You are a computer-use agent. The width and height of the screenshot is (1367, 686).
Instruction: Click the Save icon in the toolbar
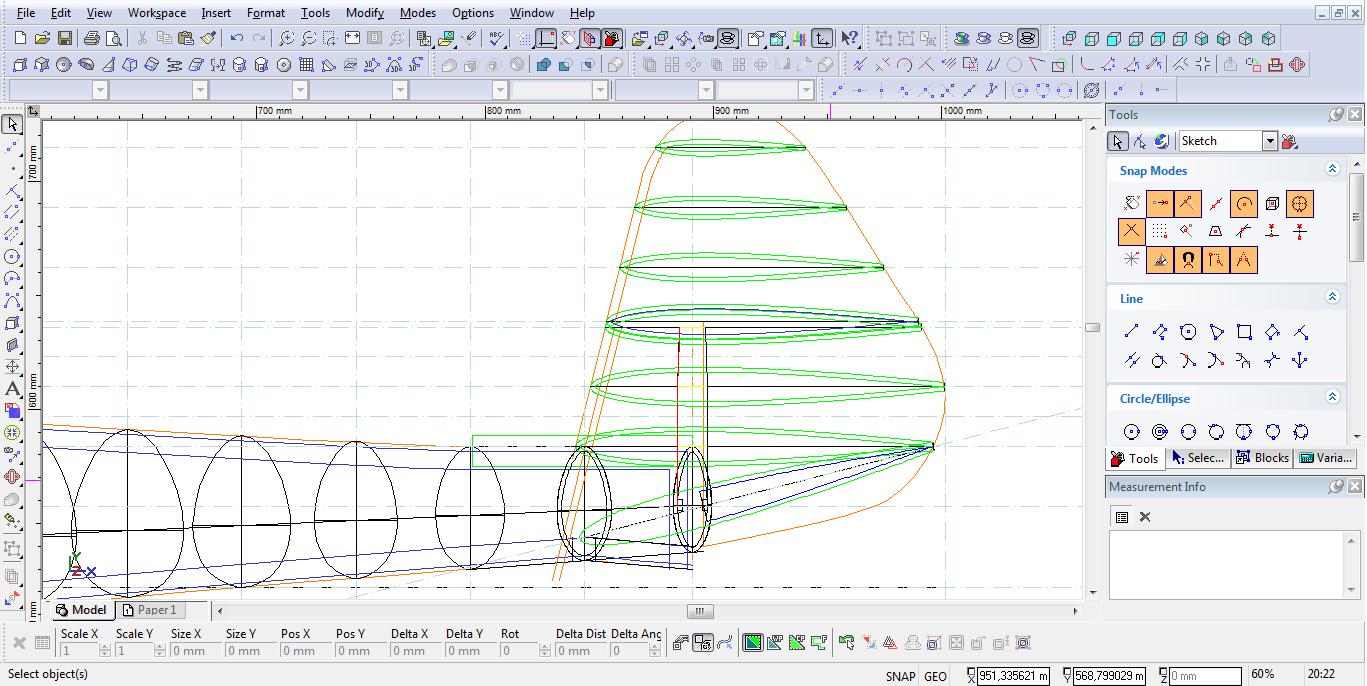[64, 38]
